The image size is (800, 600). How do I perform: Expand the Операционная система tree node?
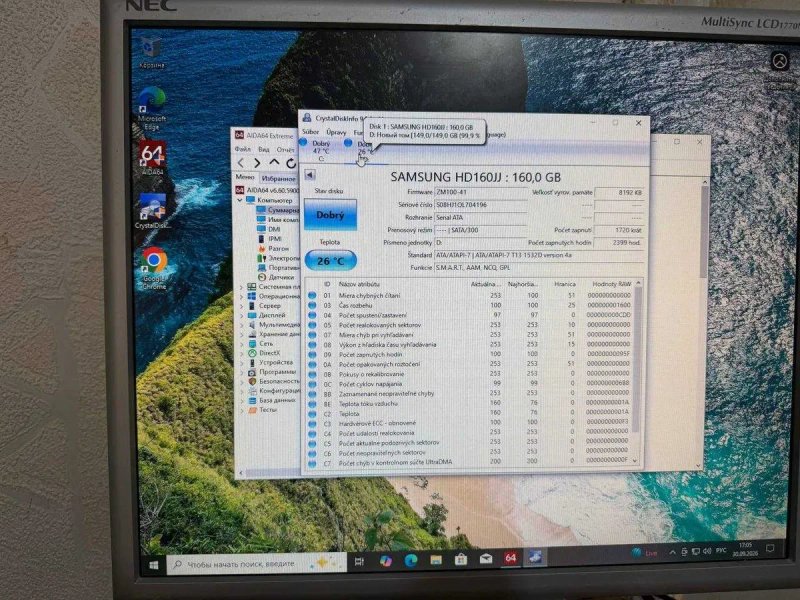tap(242, 296)
